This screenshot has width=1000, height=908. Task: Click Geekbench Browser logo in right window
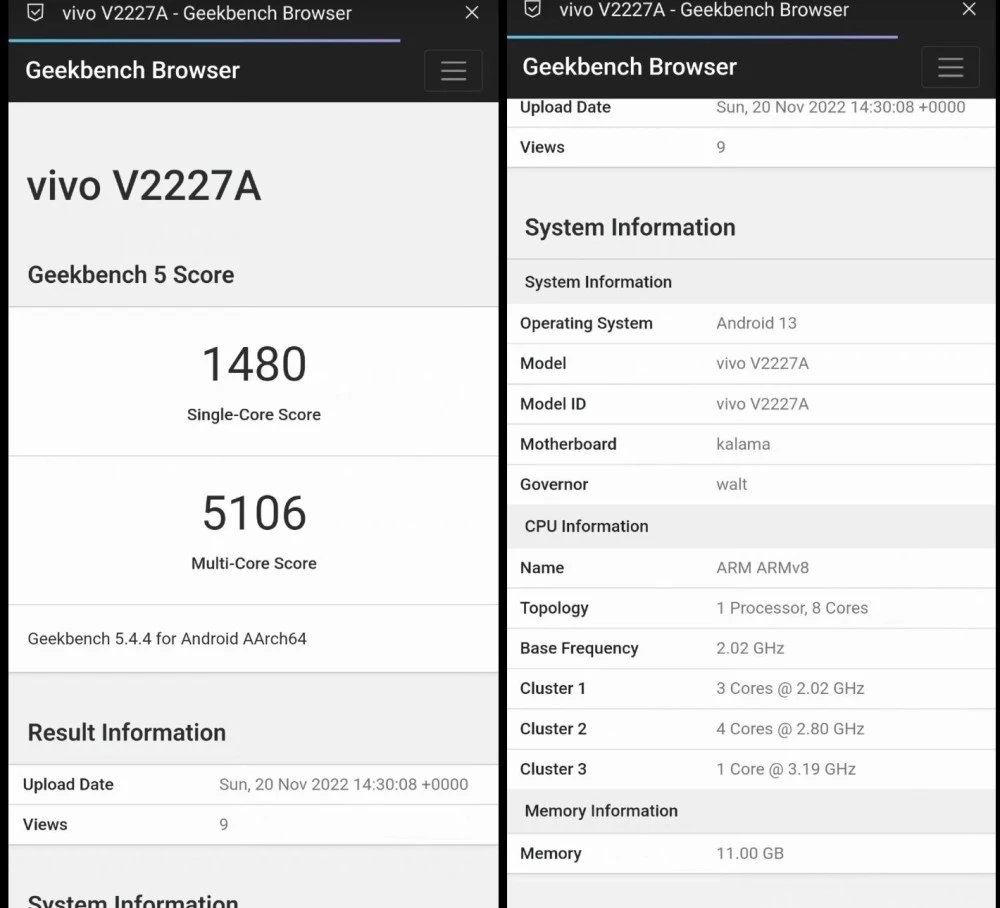[x=629, y=67]
